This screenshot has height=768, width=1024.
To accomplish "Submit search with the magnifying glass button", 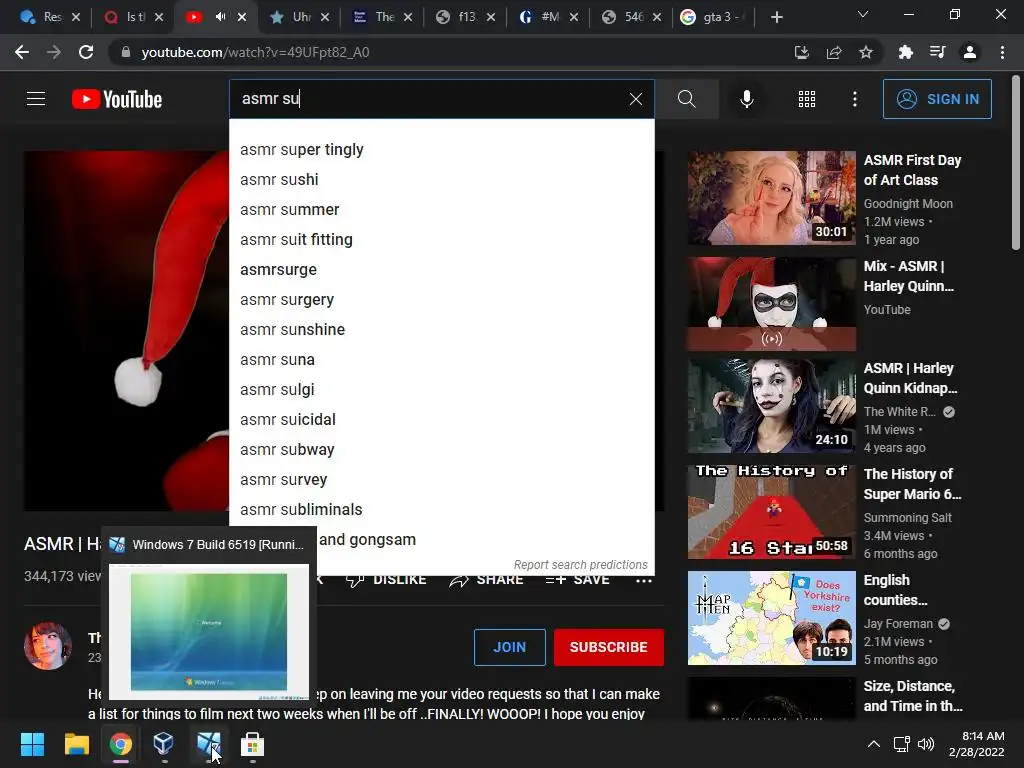I will coord(686,99).
